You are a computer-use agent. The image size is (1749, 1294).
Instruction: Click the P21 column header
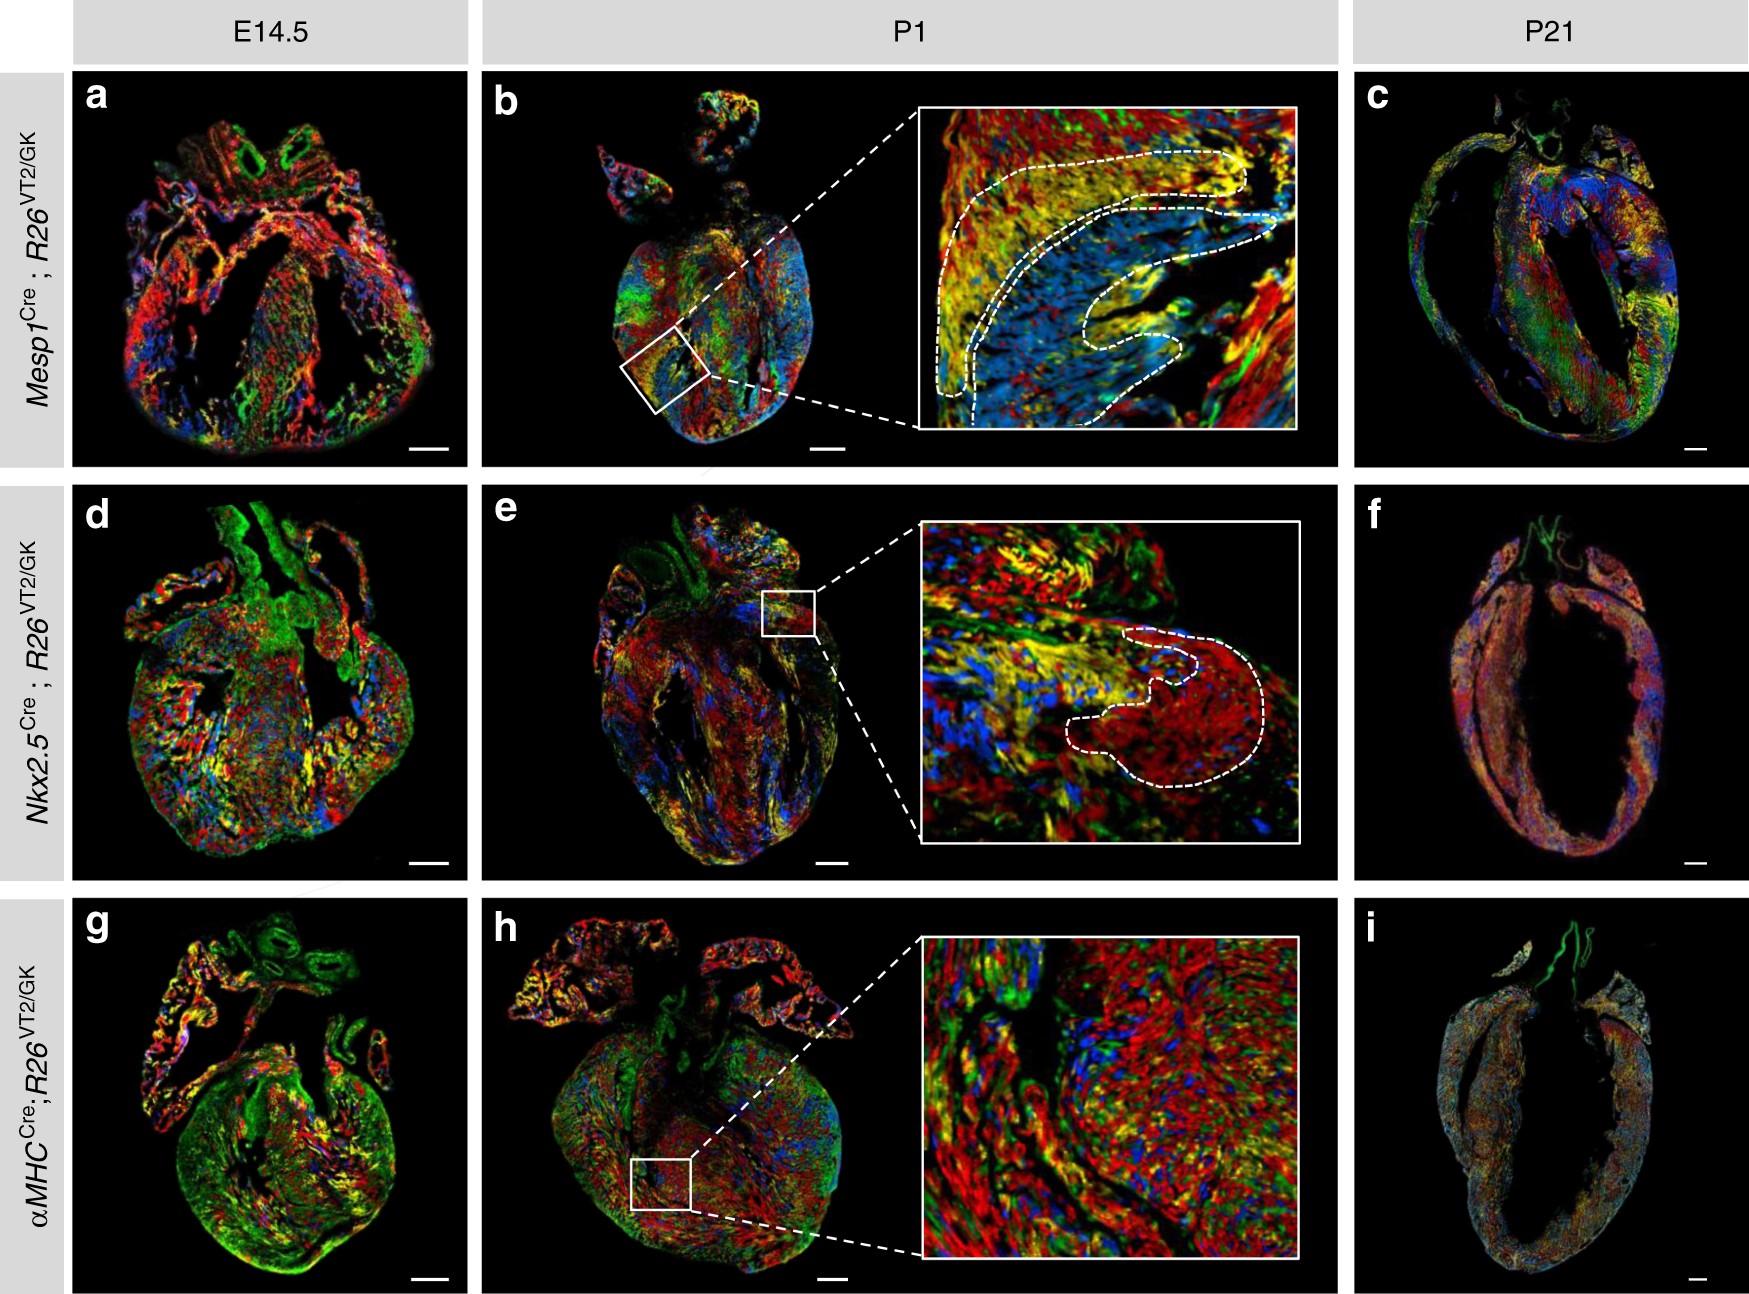tap(1550, 32)
